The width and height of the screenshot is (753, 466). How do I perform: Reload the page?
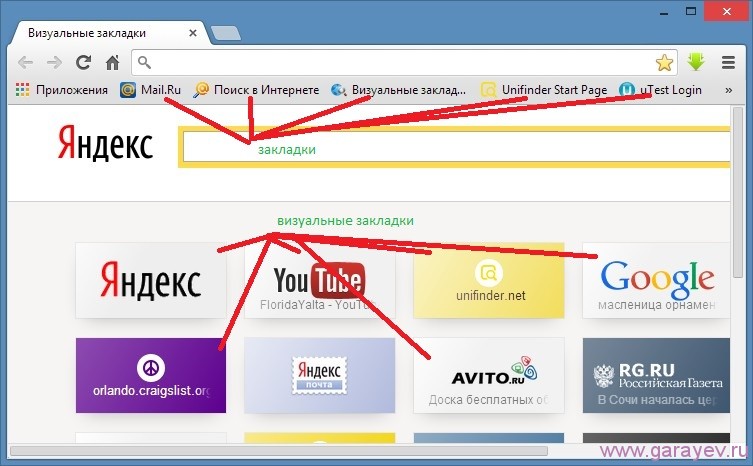click(84, 62)
